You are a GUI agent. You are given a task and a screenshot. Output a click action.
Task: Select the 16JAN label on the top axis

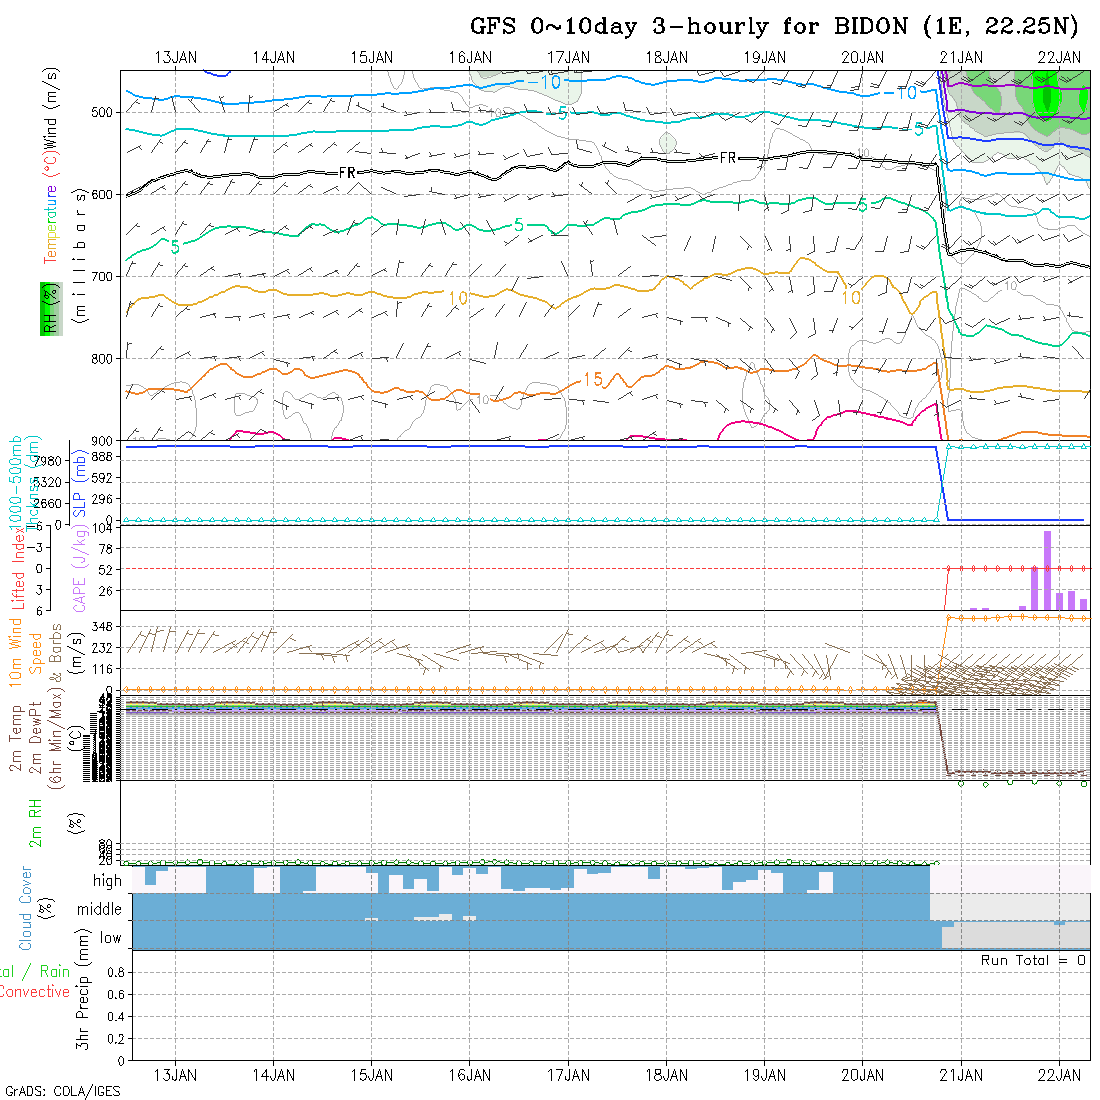(470, 57)
